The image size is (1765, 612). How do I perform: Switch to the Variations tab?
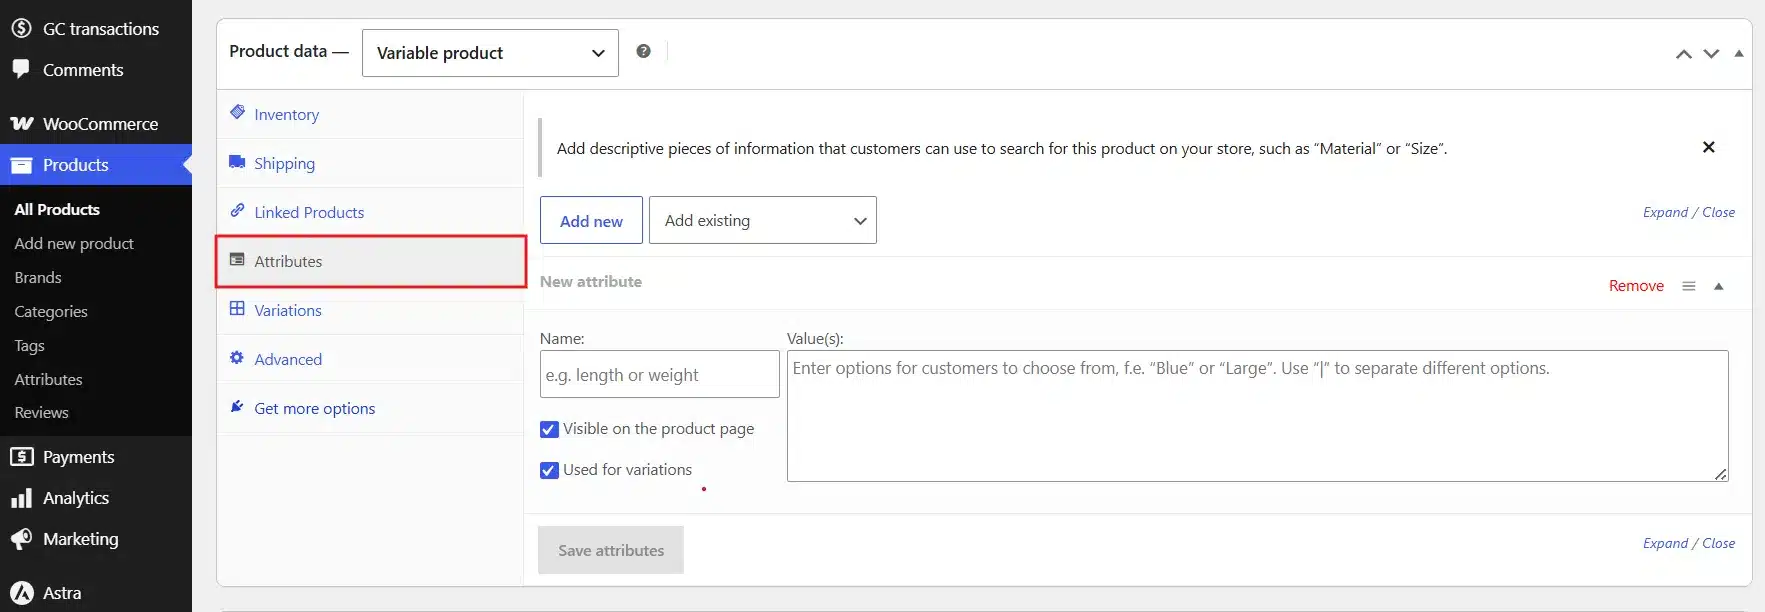pyautogui.click(x=370, y=310)
